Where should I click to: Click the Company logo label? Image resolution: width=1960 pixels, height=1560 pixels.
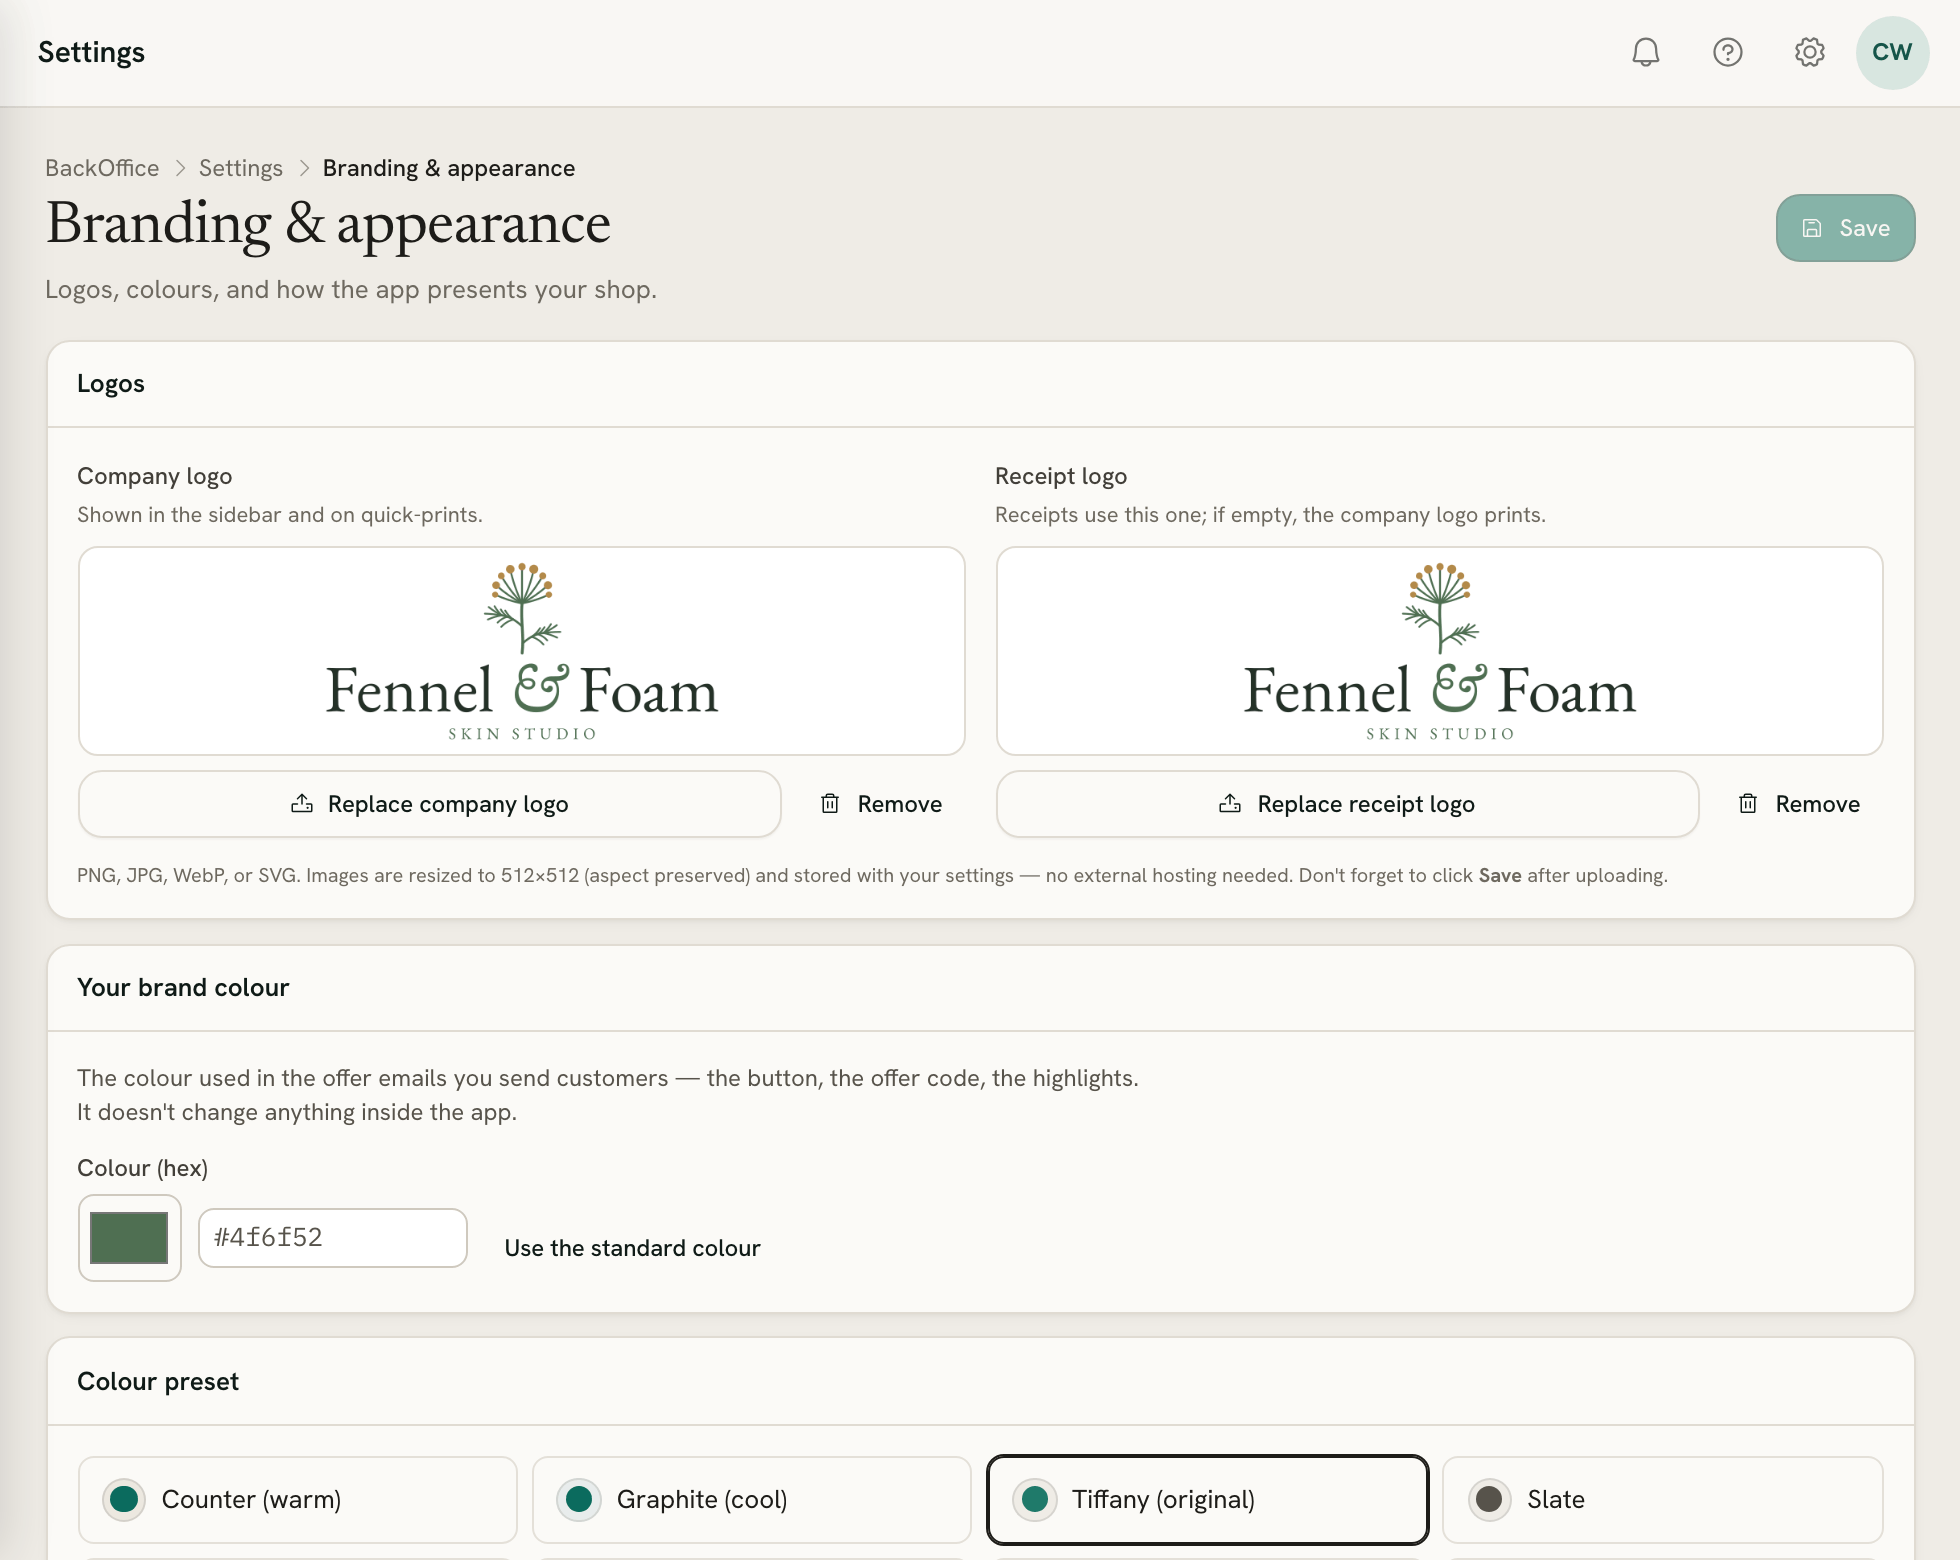155,476
